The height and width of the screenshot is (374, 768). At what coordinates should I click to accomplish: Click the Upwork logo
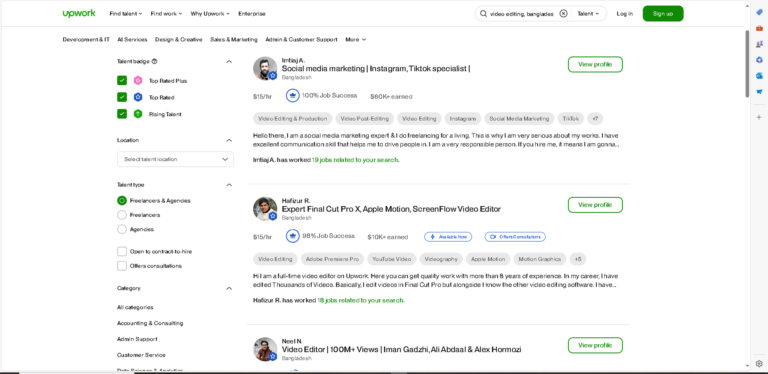tap(79, 13)
